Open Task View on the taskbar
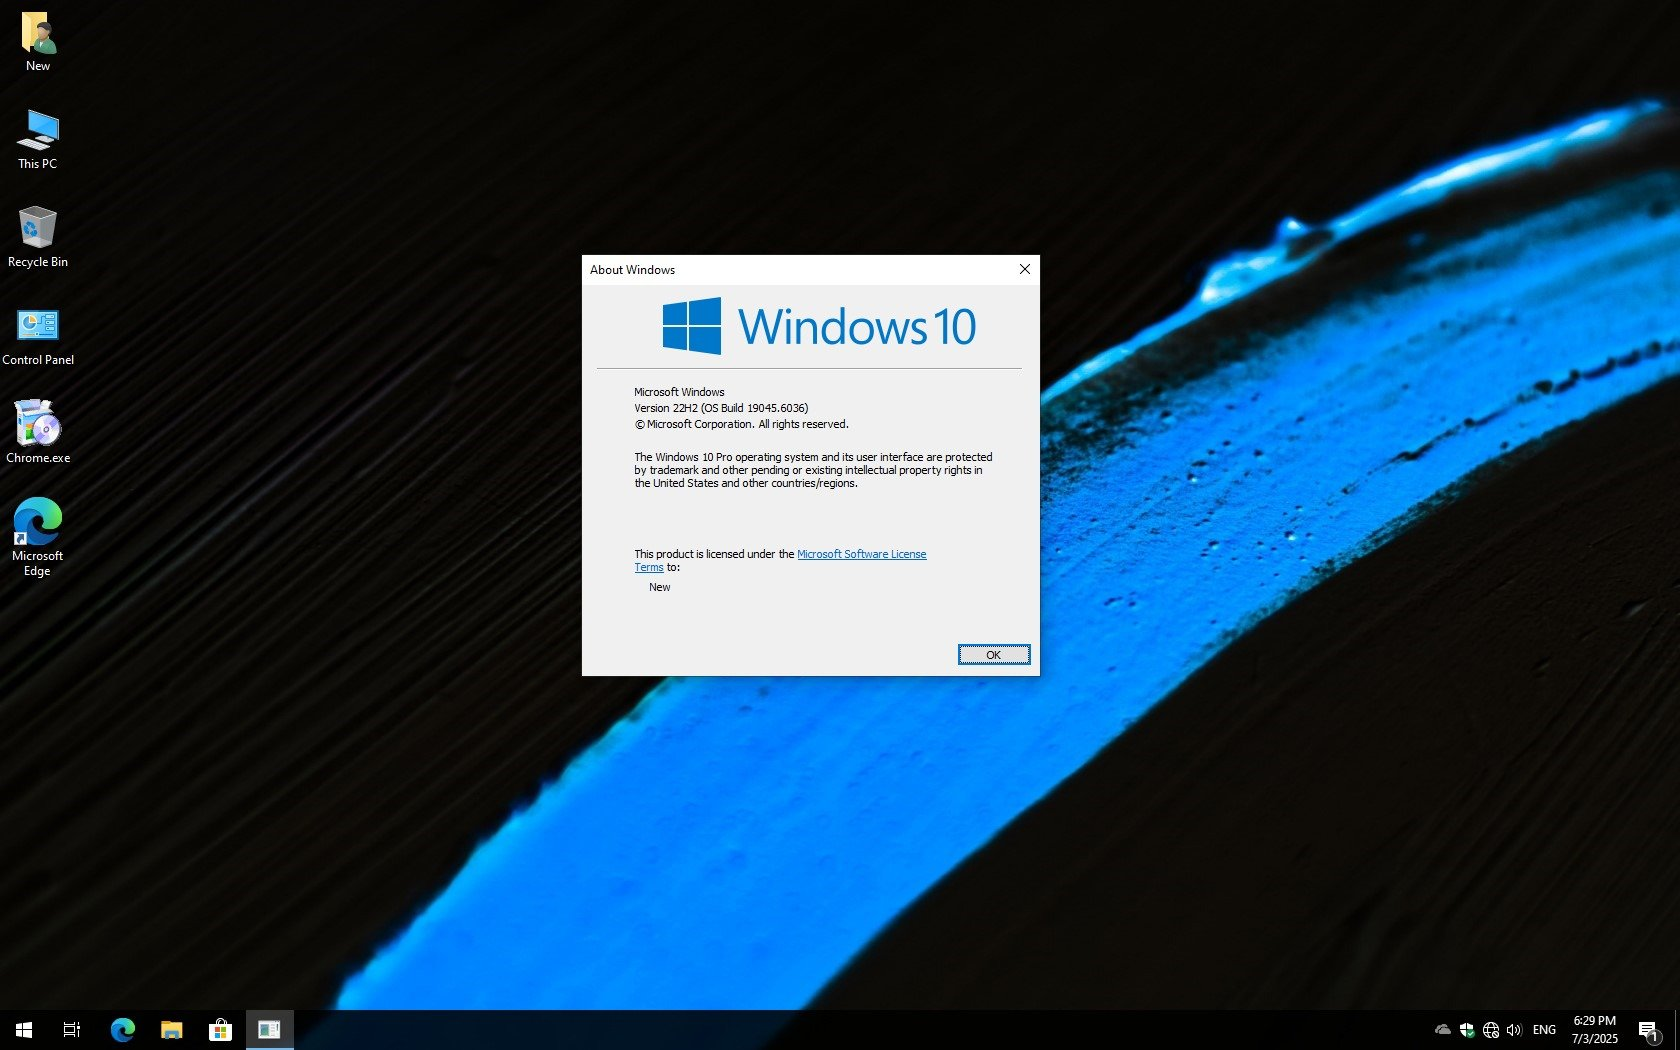Viewport: 1680px width, 1050px height. pos(71,1029)
